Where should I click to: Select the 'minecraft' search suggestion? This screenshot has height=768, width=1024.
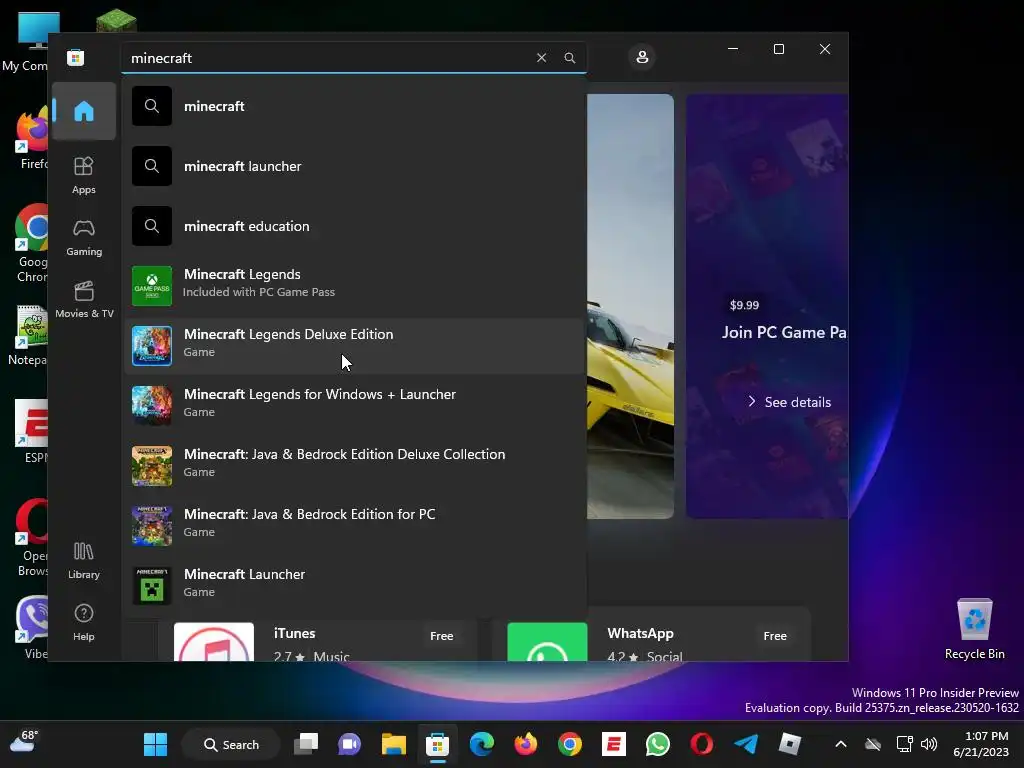click(353, 106)
